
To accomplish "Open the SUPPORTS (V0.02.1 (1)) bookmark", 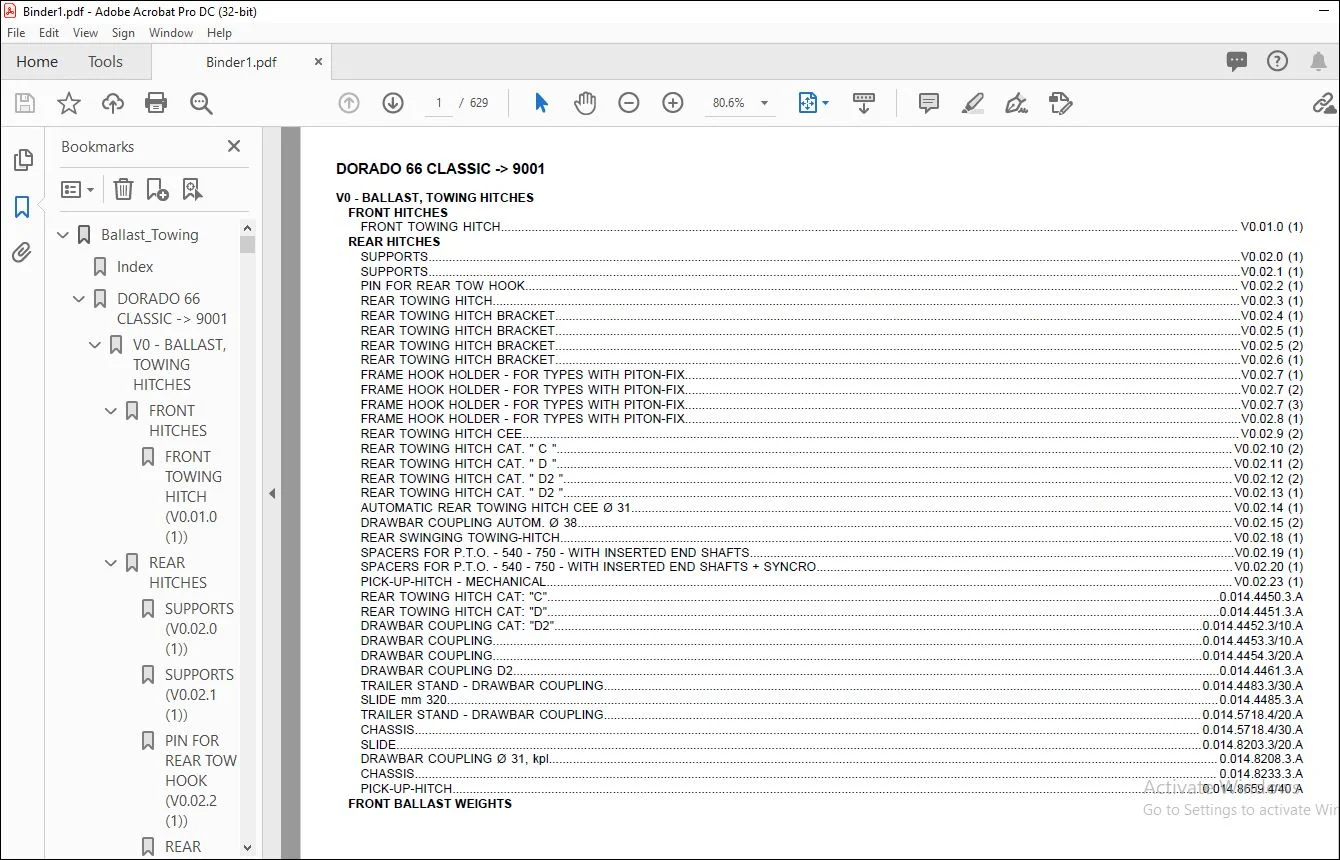I will click(199, 695).
